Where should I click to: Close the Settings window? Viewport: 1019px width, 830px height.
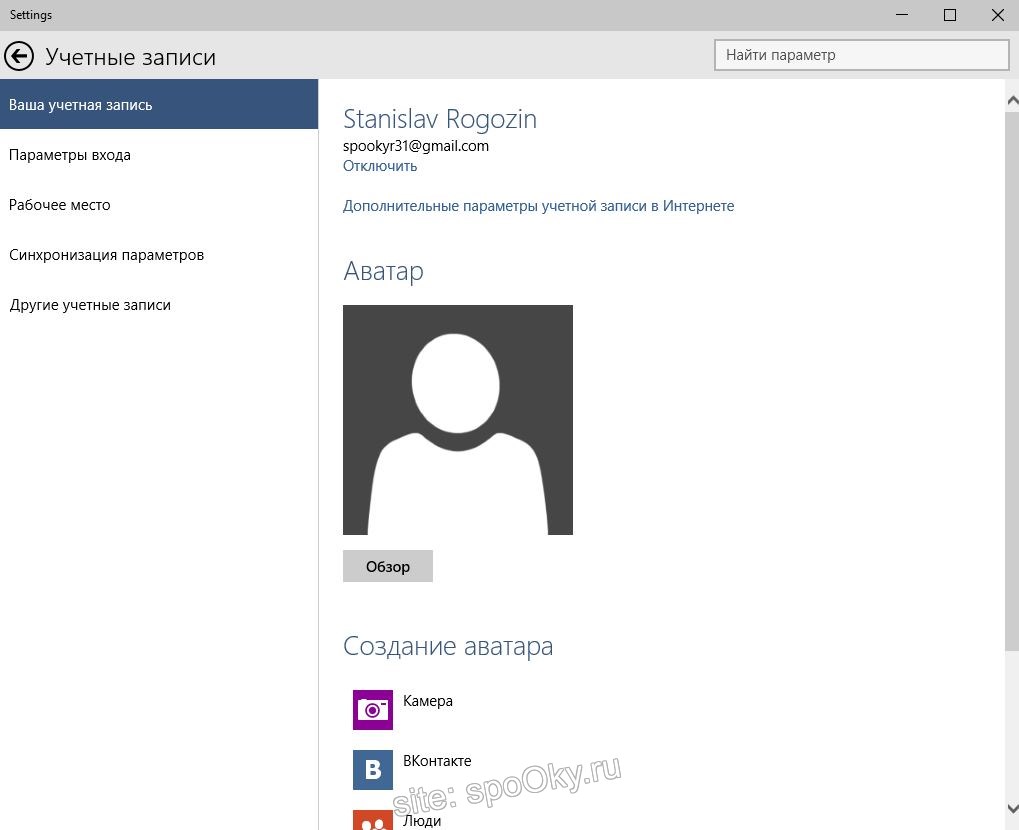pyautogui.click(x=997, y=15)
